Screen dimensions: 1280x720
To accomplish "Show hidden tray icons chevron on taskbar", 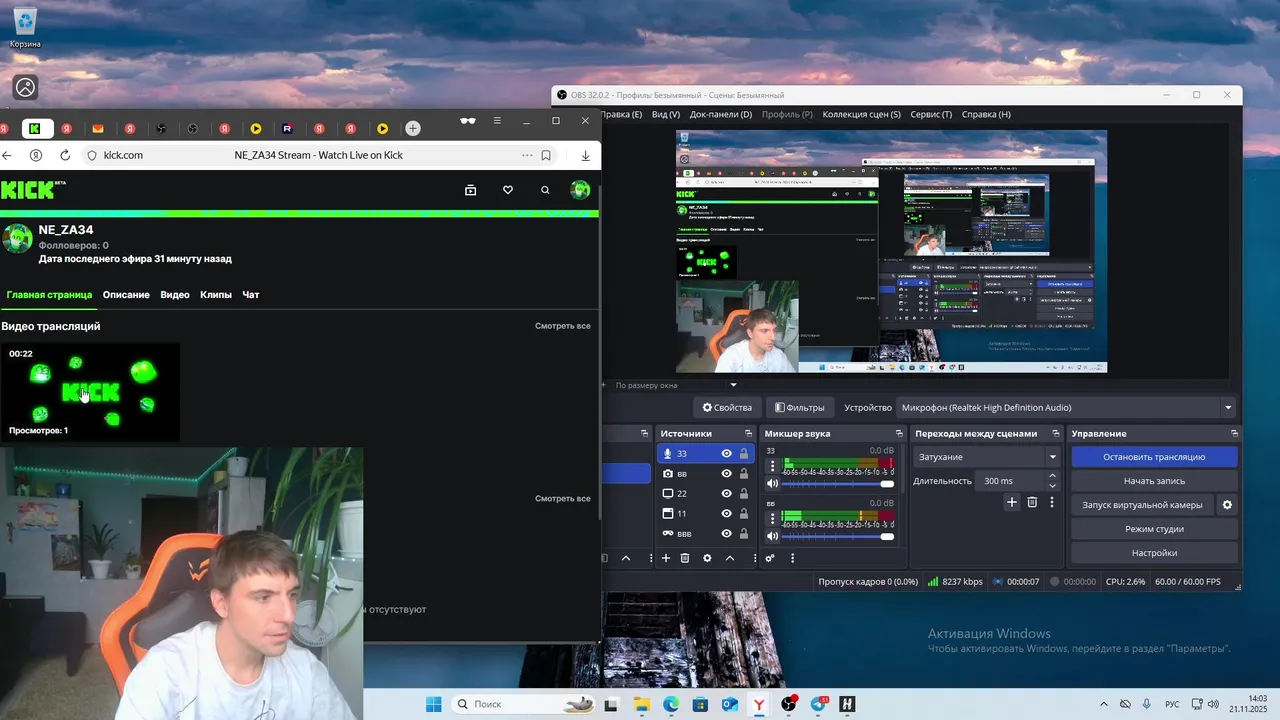I will click(x=1104, y=704).
